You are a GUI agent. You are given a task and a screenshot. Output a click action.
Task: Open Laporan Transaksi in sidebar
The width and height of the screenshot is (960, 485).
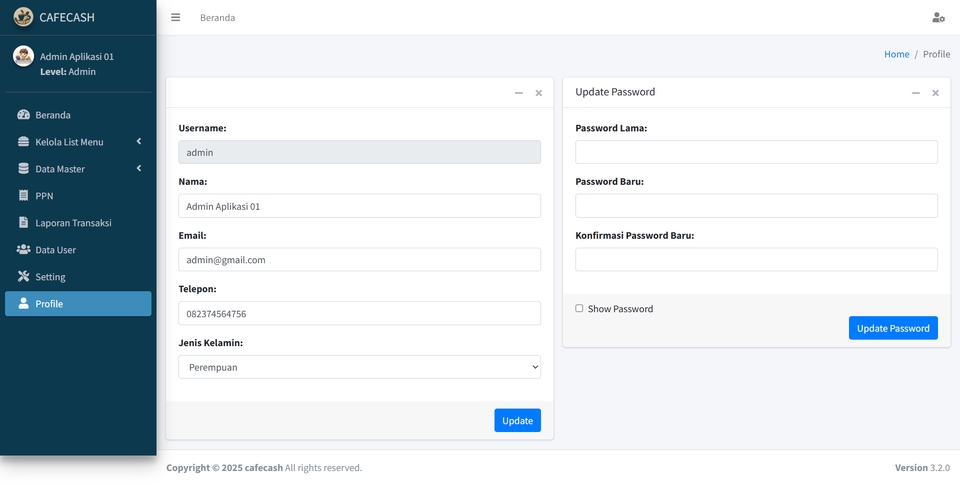point(78,222)
